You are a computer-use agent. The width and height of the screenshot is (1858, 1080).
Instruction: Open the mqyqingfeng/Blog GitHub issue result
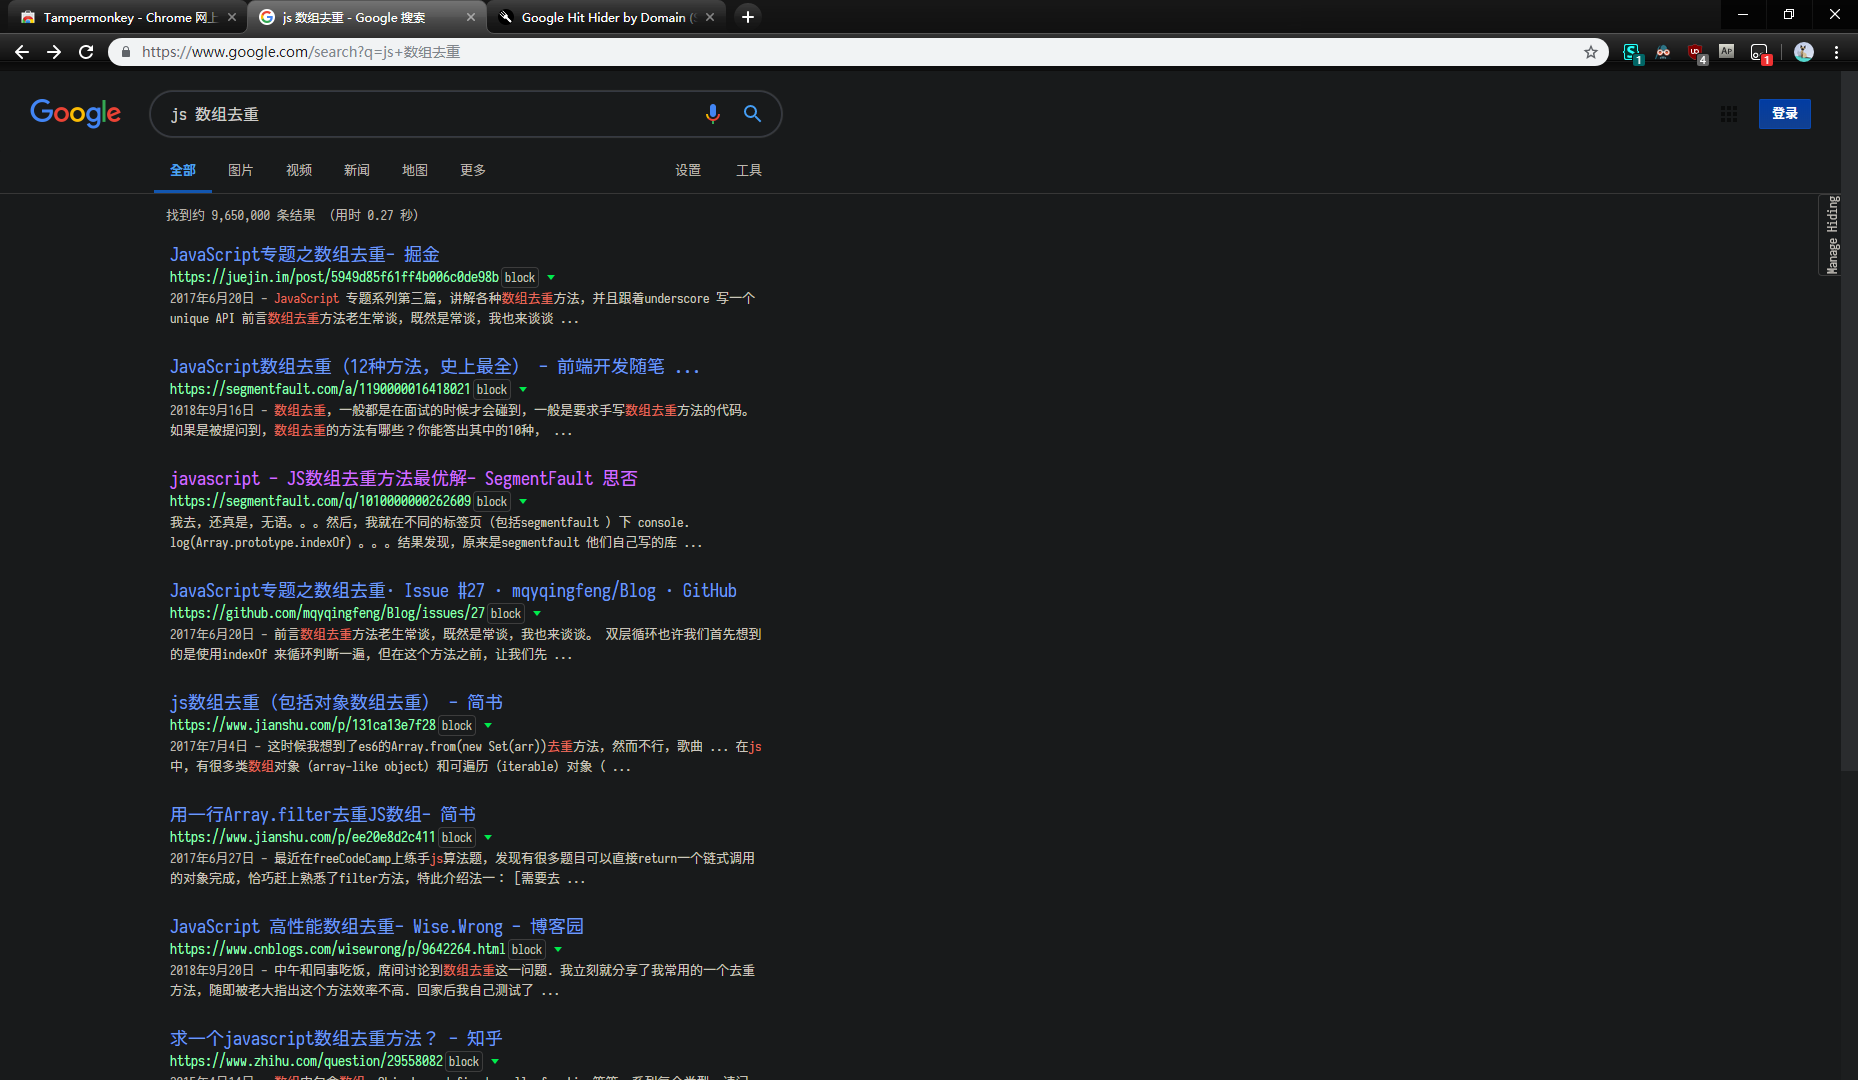click(453, 590)
